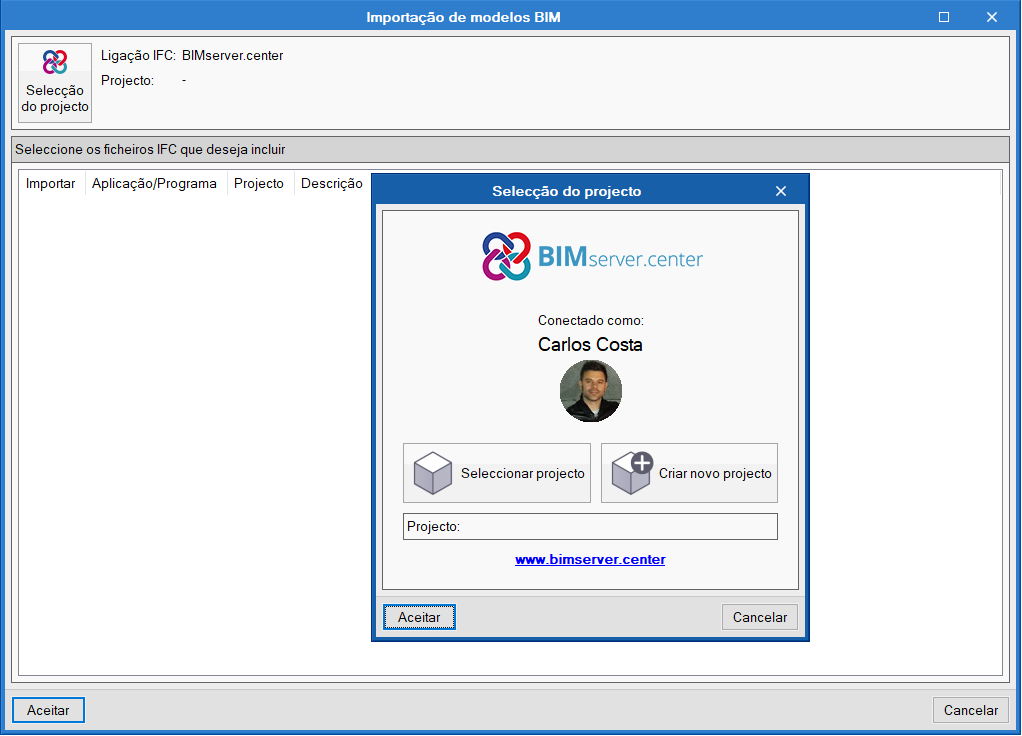1022x736 pixels.
Task: Click the Importar column header
Action: pyautogui.click(x=51, y=184)
